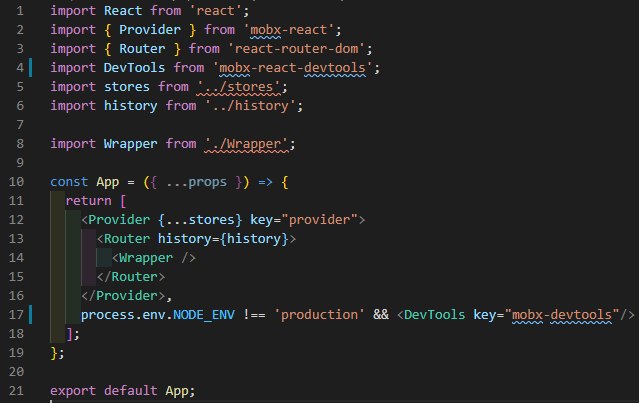Click the arrow => on line 10
The image size is (639, 403).
265,182
